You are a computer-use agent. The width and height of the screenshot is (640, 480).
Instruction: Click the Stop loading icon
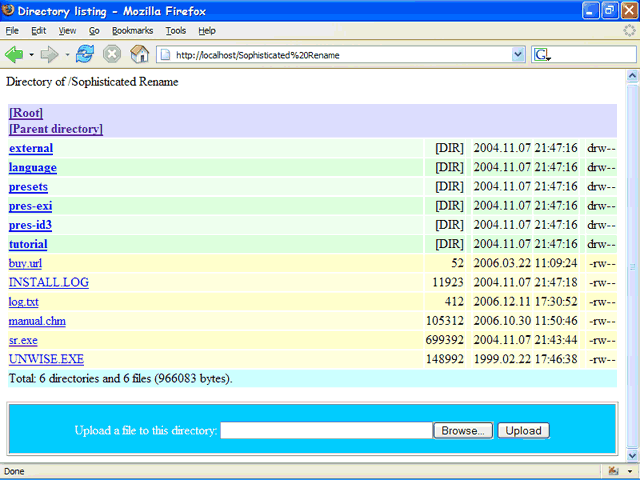112,54
